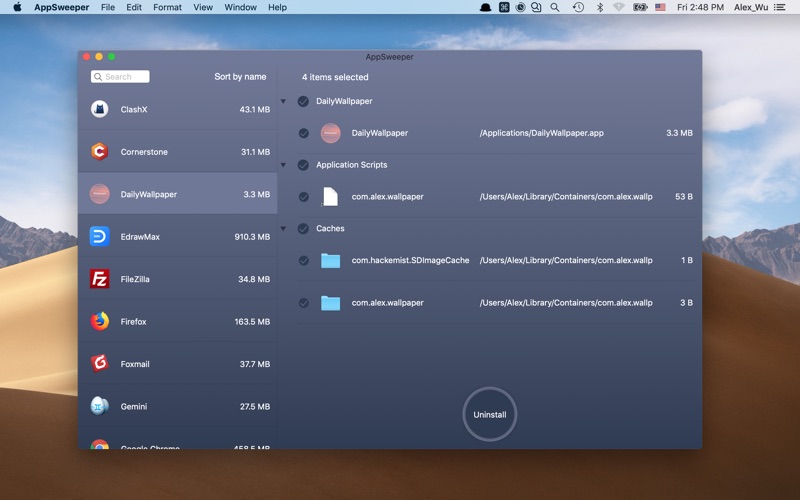800x500 pixels.
Task: Click the Cornerstone hexagon app icon
Action: tap(99, 152)
